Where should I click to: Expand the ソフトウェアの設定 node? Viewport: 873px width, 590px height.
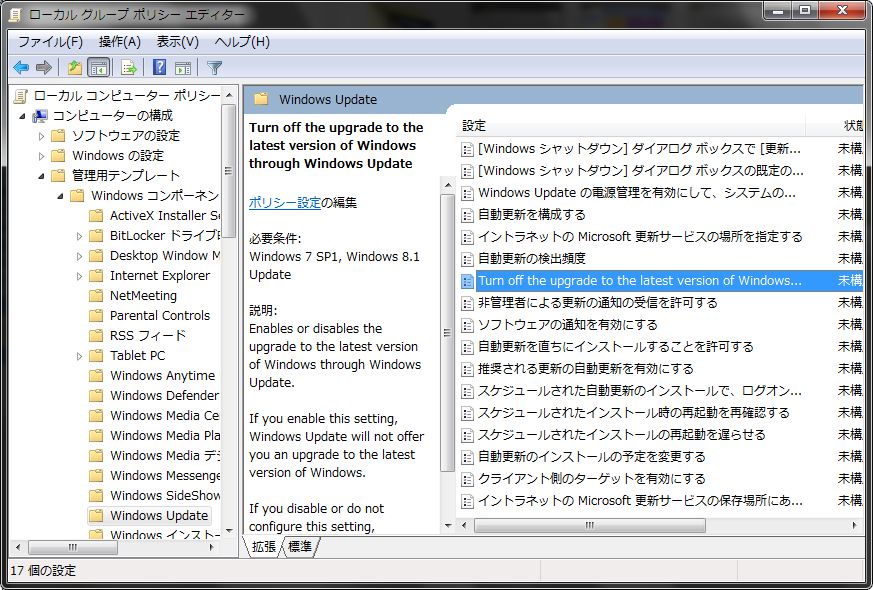pos(41,136)
